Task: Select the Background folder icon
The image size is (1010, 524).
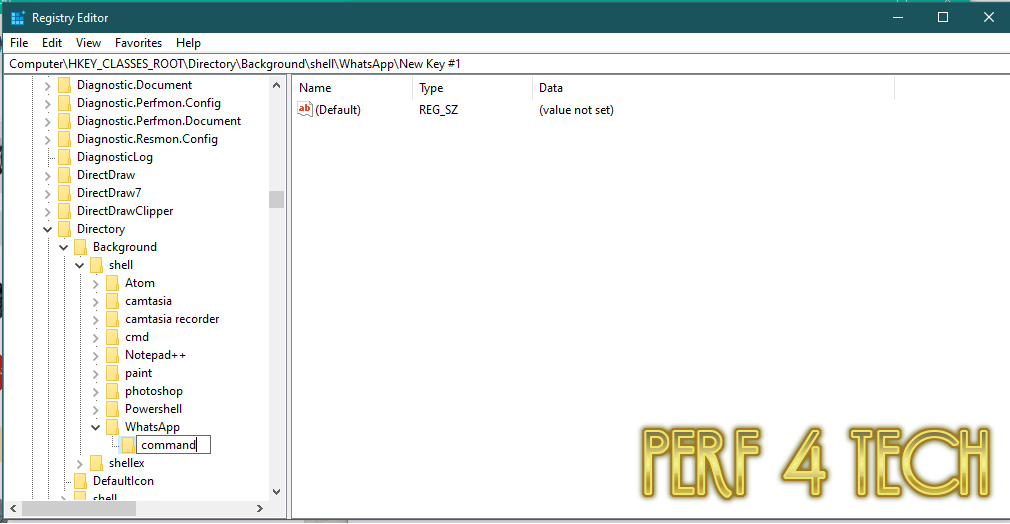Action: [80, 247]
